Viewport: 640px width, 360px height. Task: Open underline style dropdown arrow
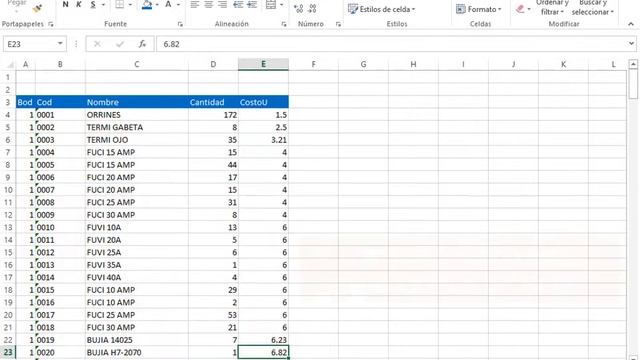click(103, 5)
